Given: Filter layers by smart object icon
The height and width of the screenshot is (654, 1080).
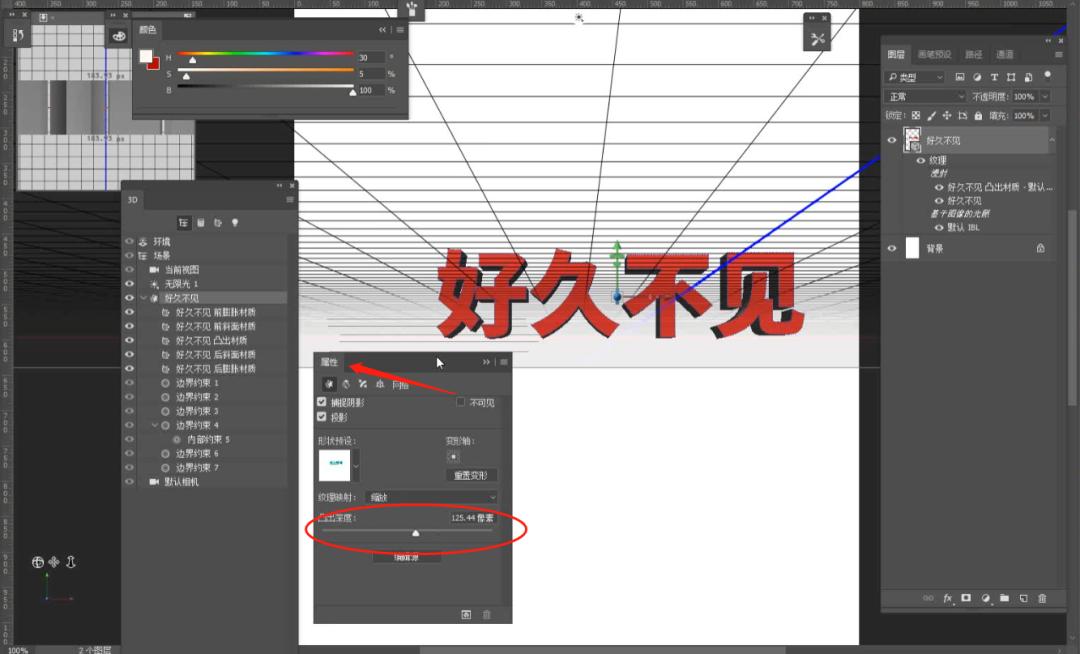Looking at the screenshot, I should [1028, 77].
